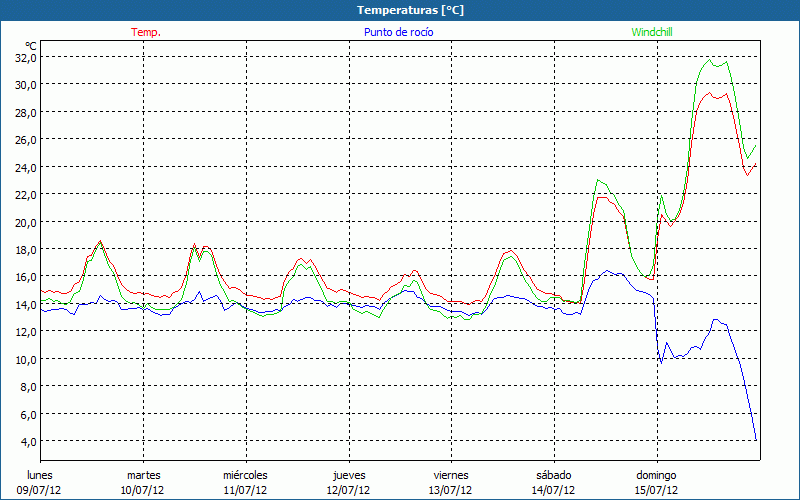The image size is (800, 500).
Task: Click the 09/07/12 date label
Action: (x=40, y=490)
